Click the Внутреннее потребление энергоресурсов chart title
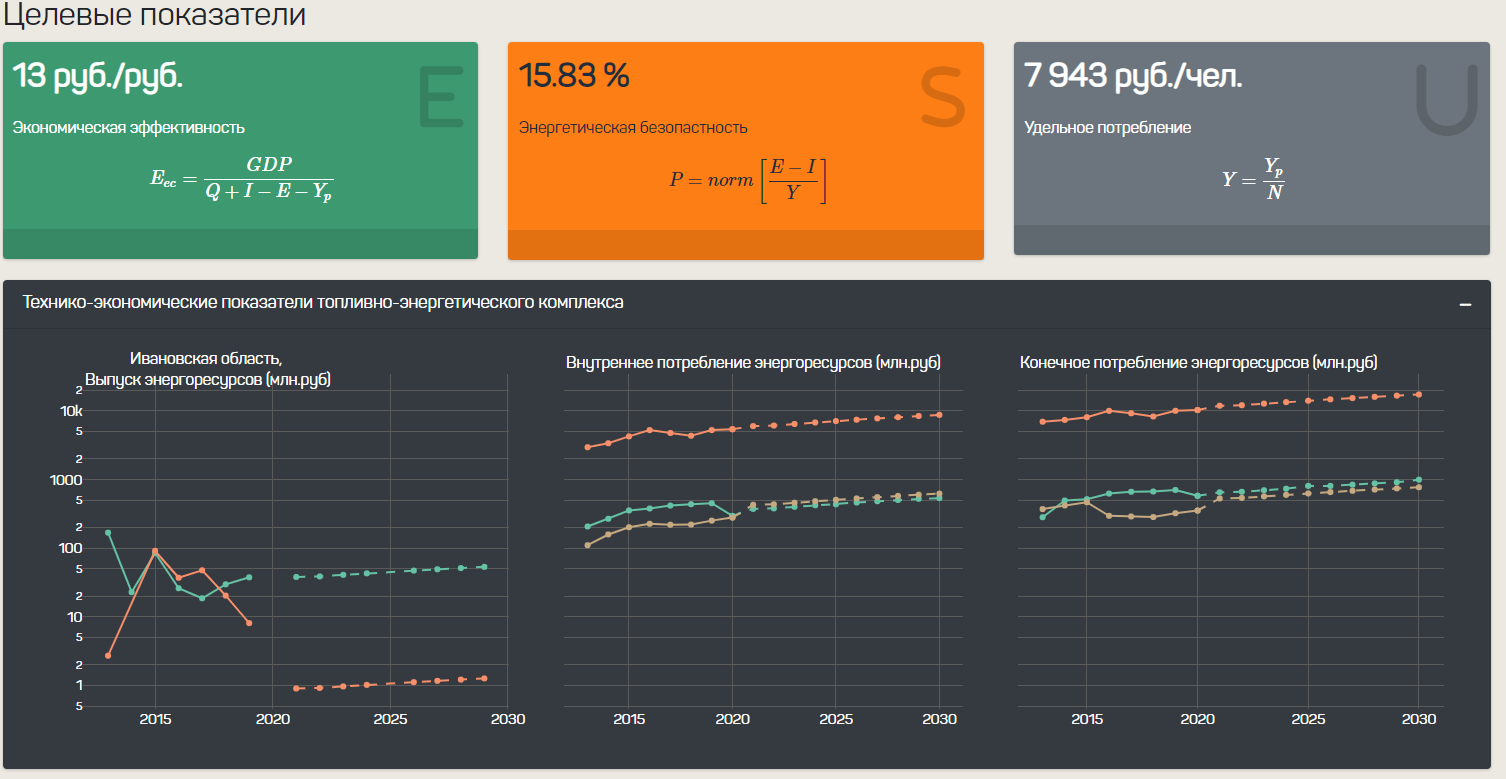The width and height of the screenshot is (1506, 779). point(753,362)
